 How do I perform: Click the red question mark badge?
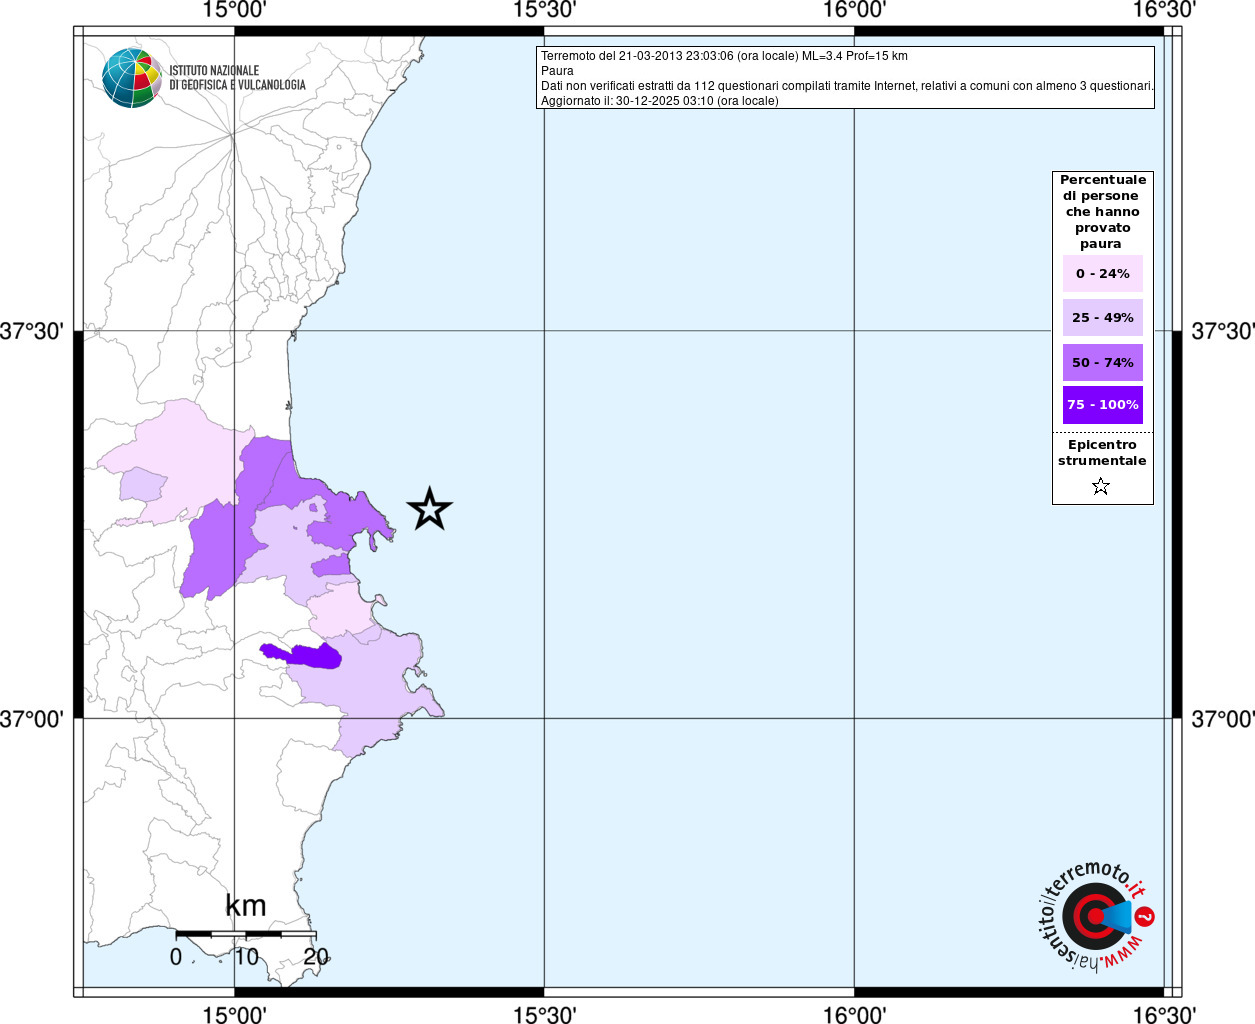pyautogui.click(x=1145, y=916)
